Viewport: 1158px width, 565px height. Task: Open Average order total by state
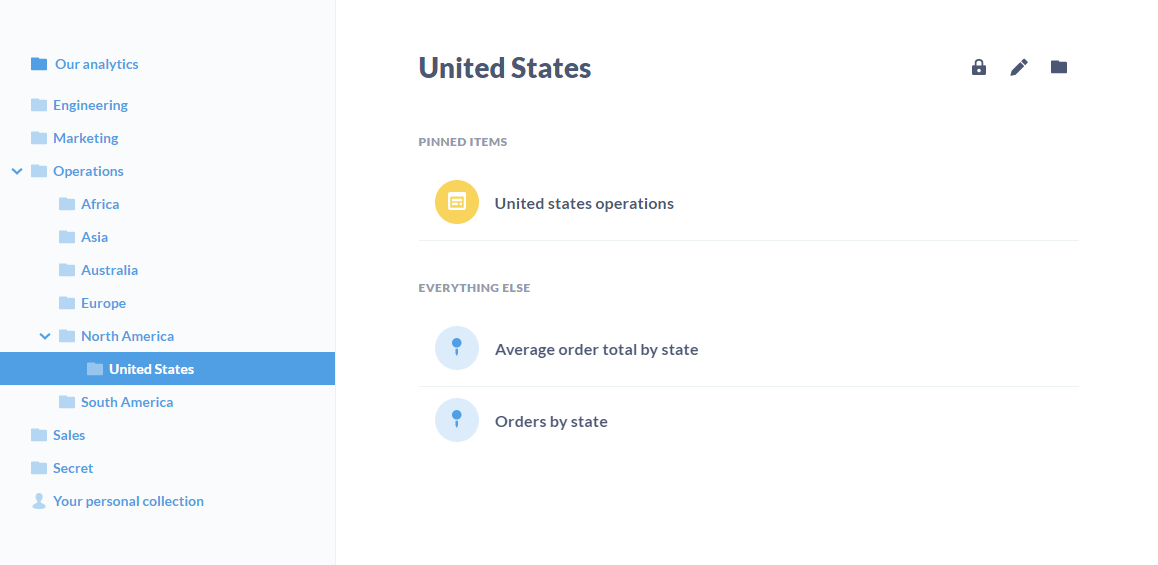tap(596, 350)
